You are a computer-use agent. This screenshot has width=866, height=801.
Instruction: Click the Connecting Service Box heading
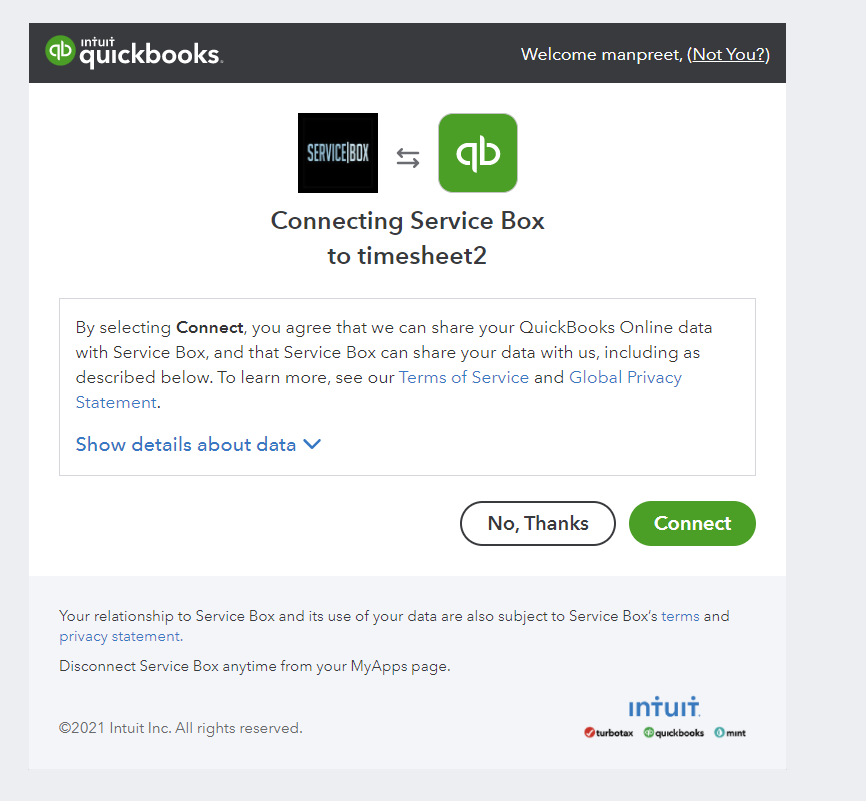point(408,238)
